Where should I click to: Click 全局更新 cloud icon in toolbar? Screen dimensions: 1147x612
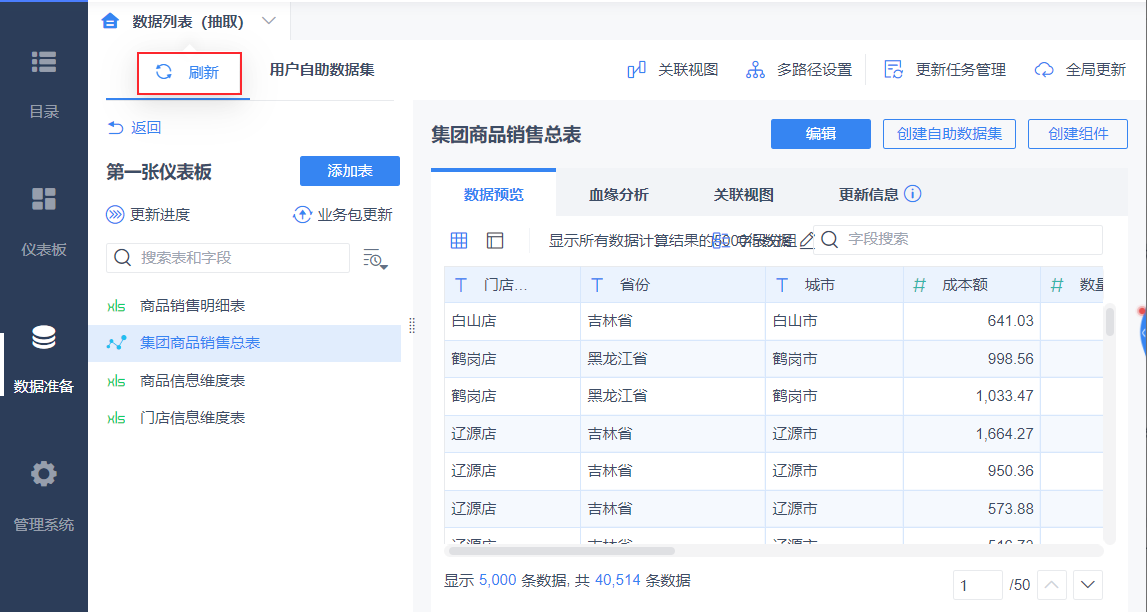tap(1044, 70)
